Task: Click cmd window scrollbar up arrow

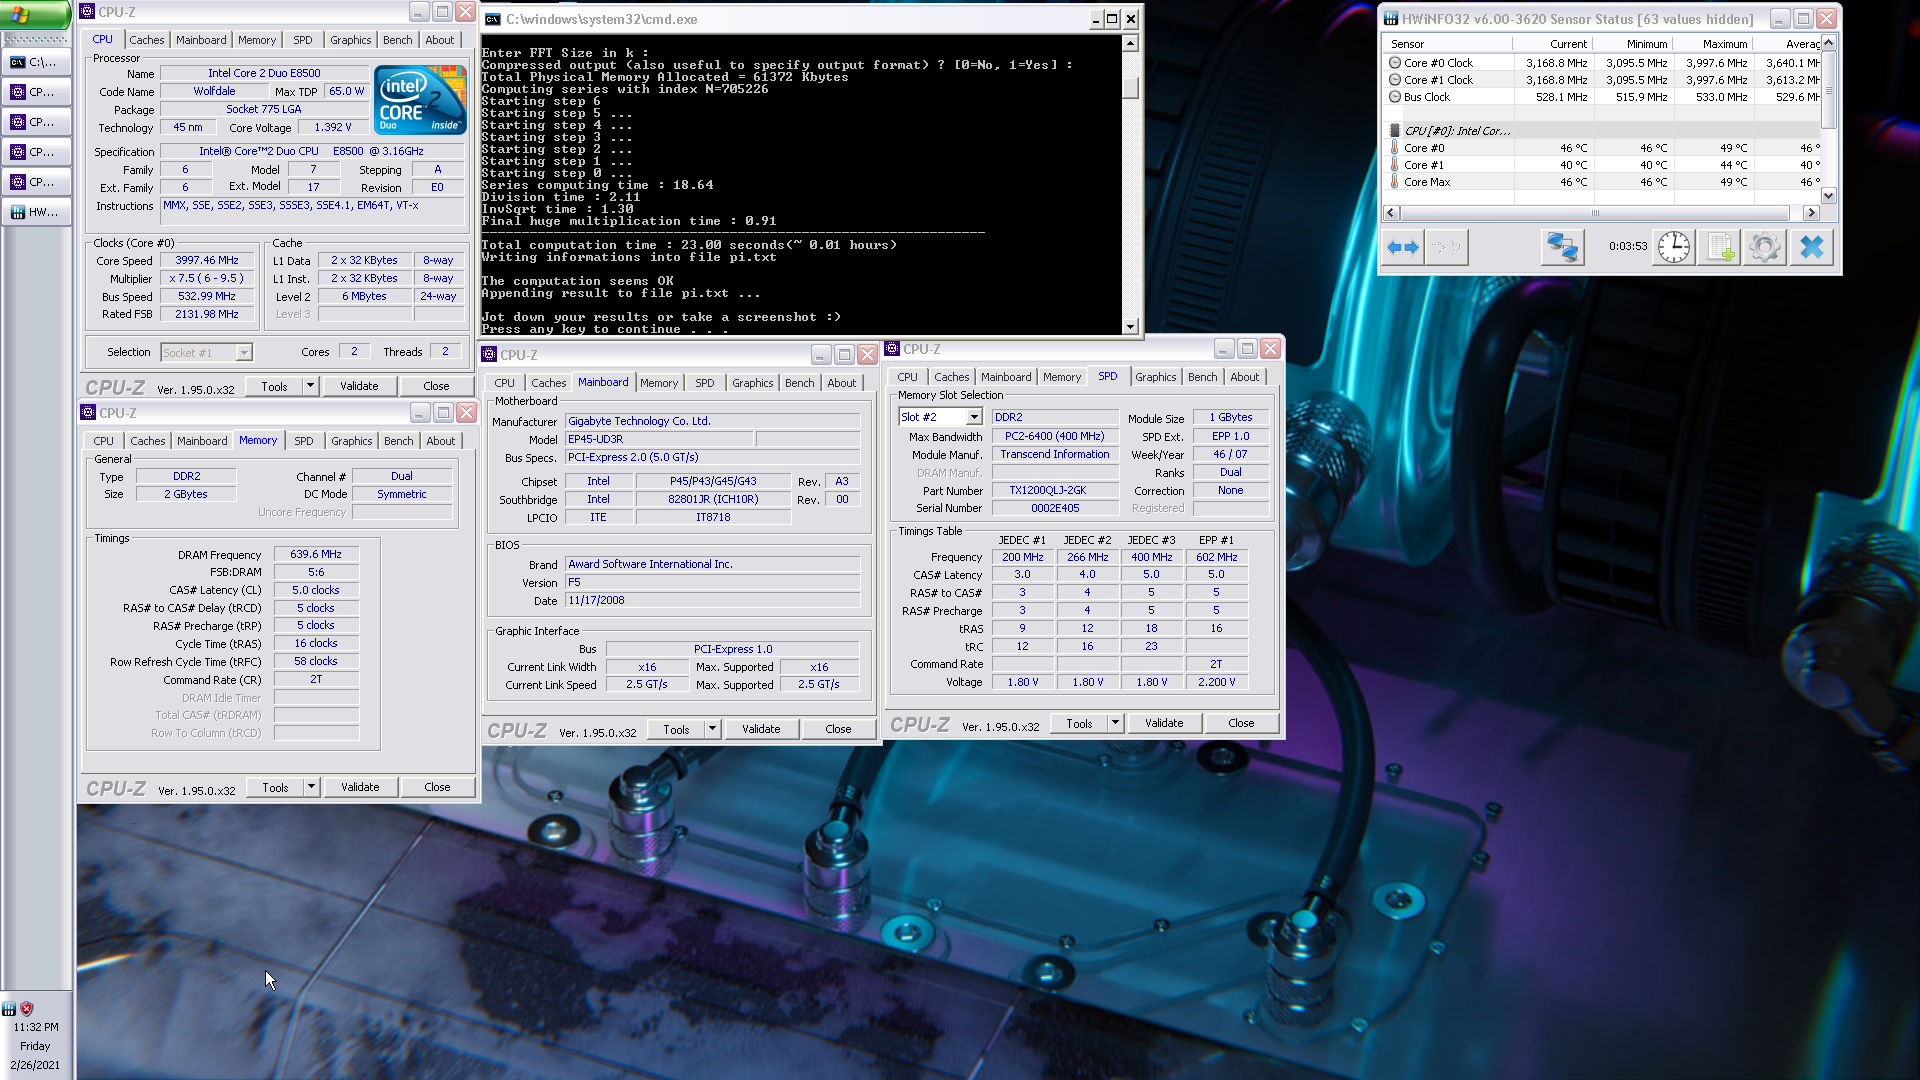Action: click(x=1130, y=43)
